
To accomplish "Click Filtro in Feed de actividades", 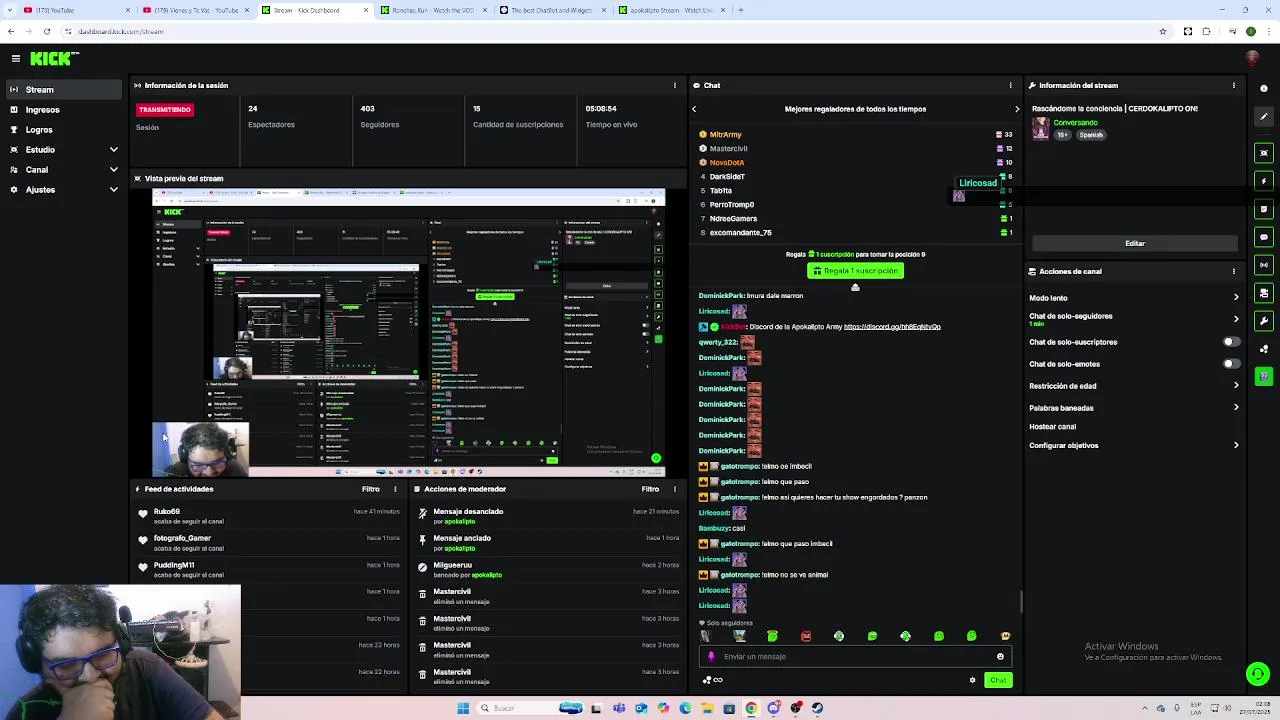I will coord(371,489).
